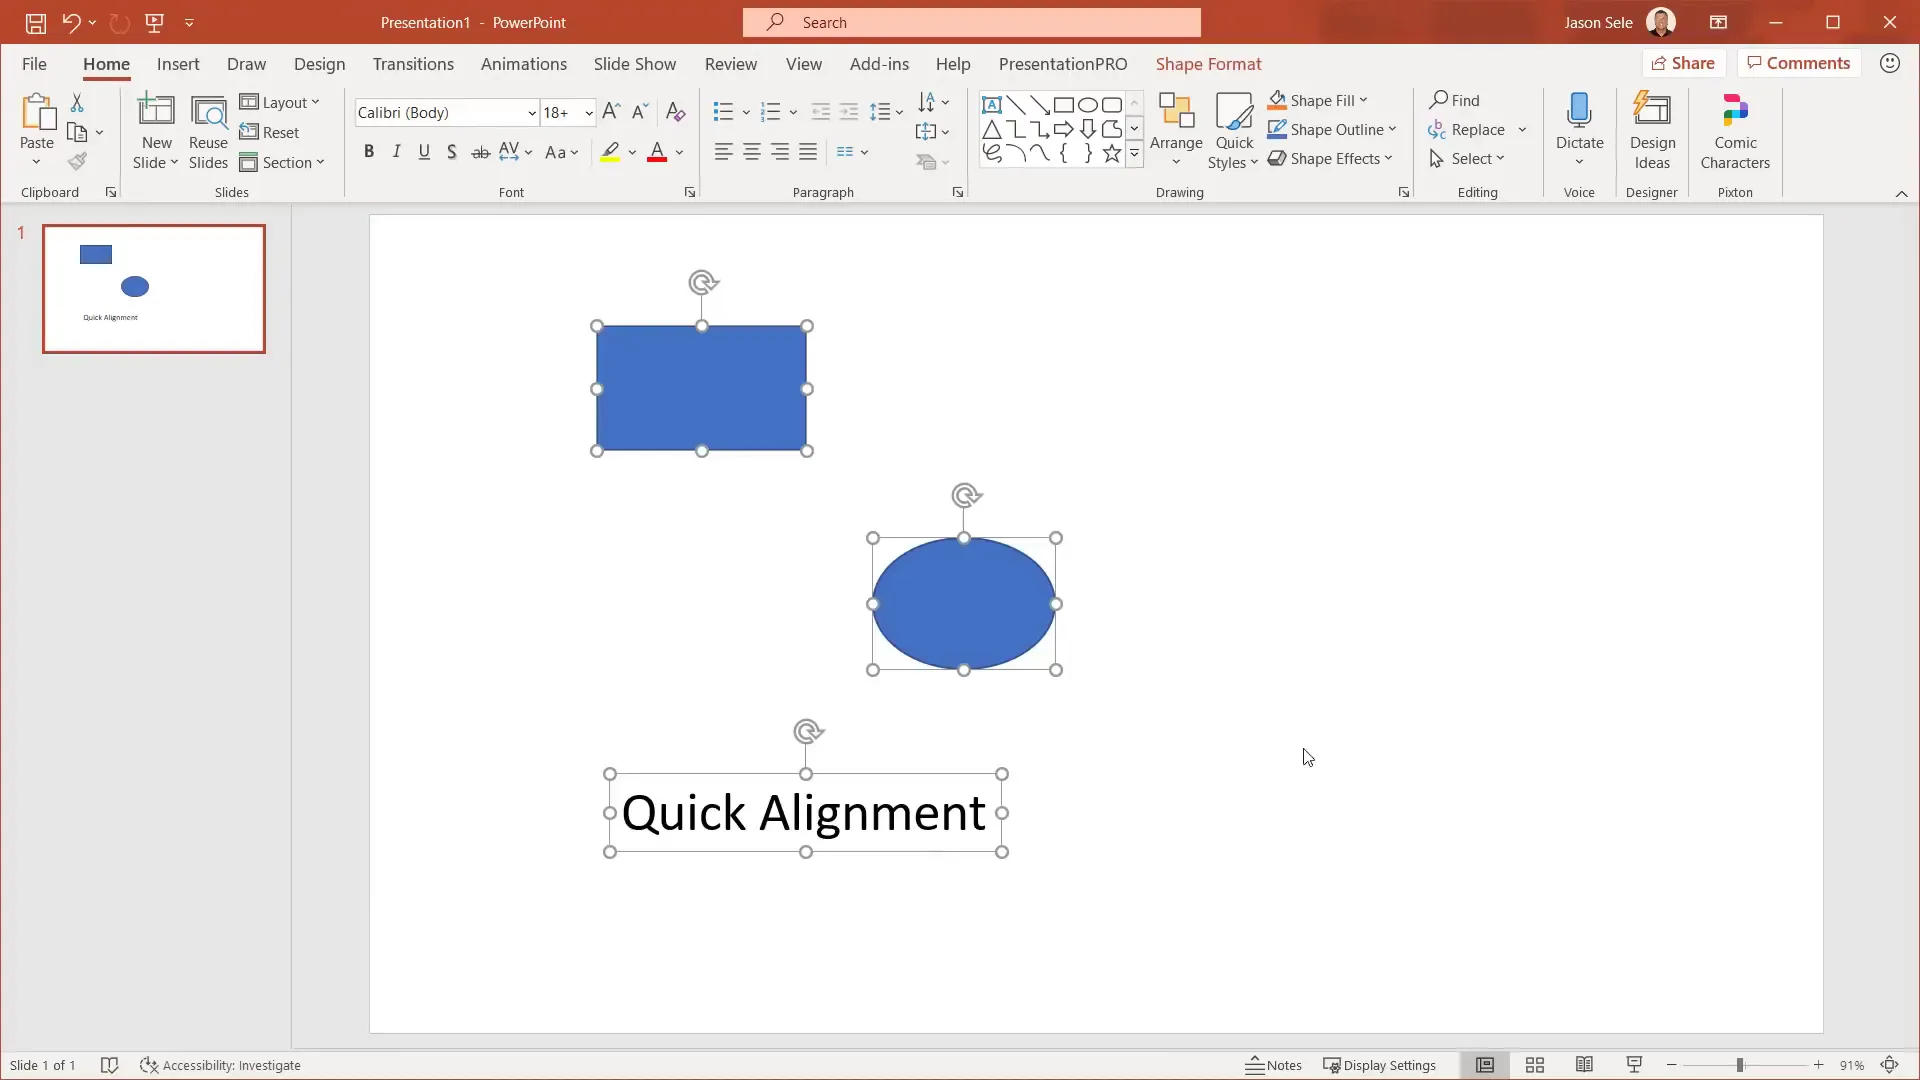Save the presentation using the floppy disk icon
The image size is (1920, 1080).
tap(36, 22)
